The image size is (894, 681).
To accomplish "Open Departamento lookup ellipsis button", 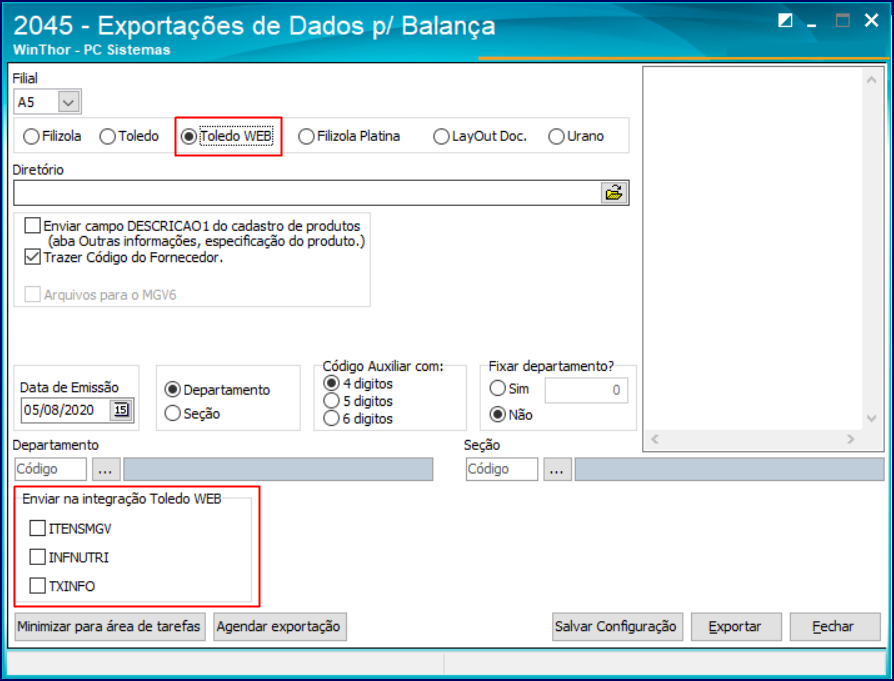I will click(x=106, y=469).
